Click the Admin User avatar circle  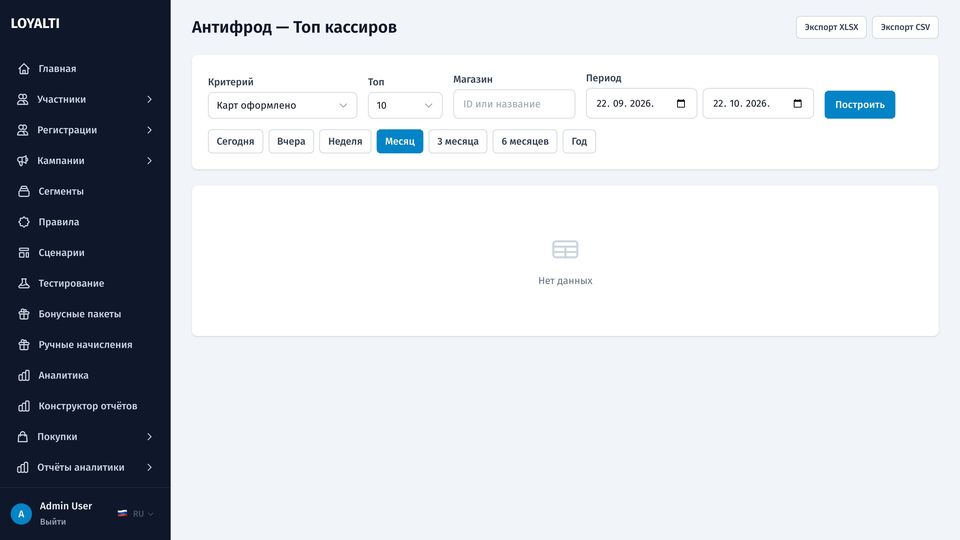pos(21,514)
